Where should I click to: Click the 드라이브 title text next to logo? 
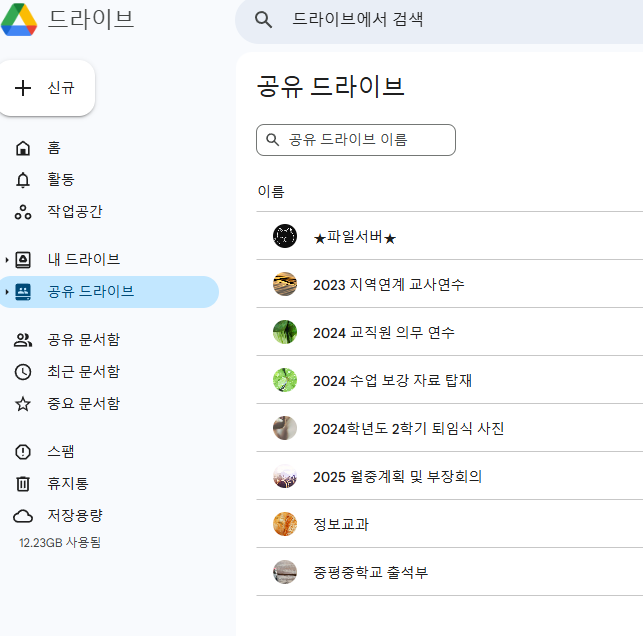(x=91, y=19)
